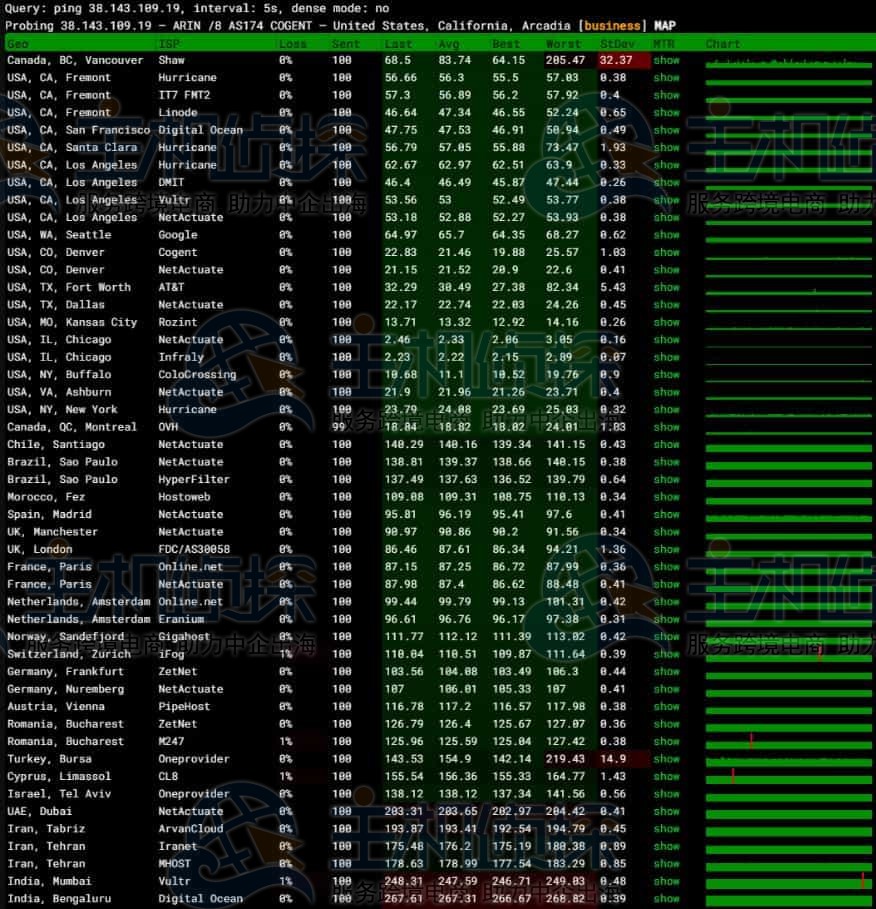Screen dimensions: 876x909
Task: Select the 'iFog' ISP cell
Action: point(172,655)
